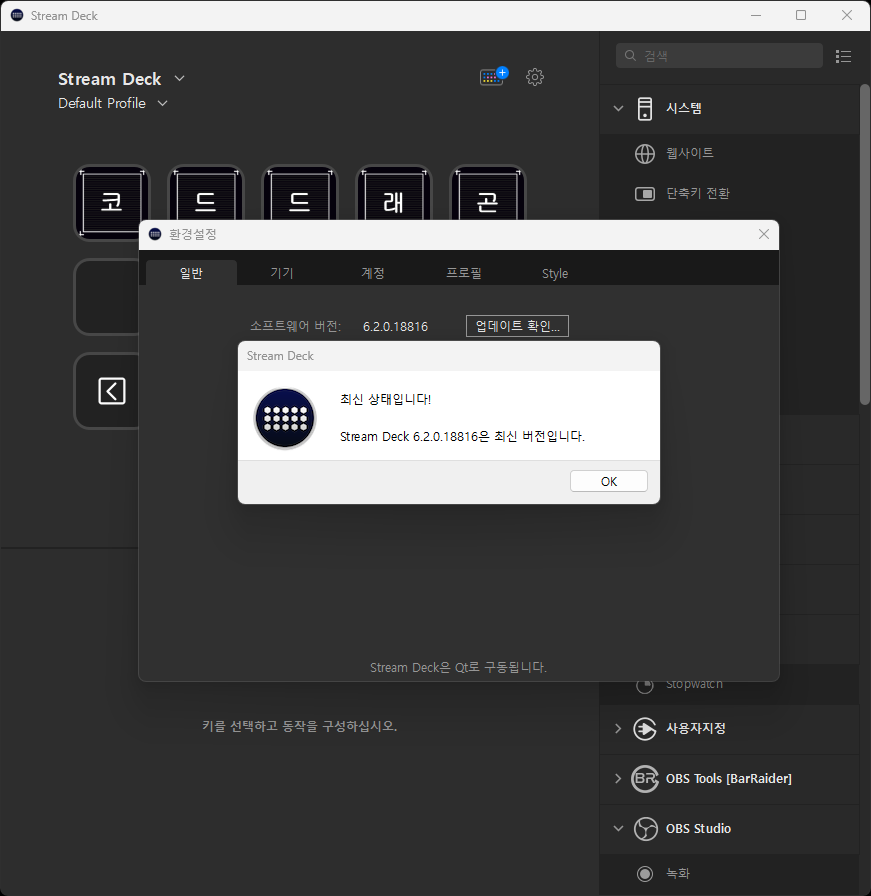This screenshot has width=871, height=896.
Task: Maximize the Stream Deck main window
Action: coord(801,15)
